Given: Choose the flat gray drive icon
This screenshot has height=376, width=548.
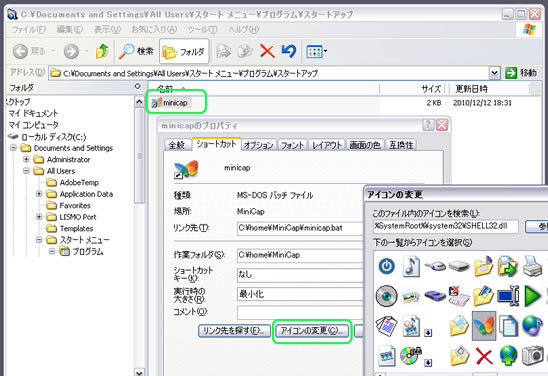Looking at the screenshot, I should pyautogui.click(x=459, y=267).
